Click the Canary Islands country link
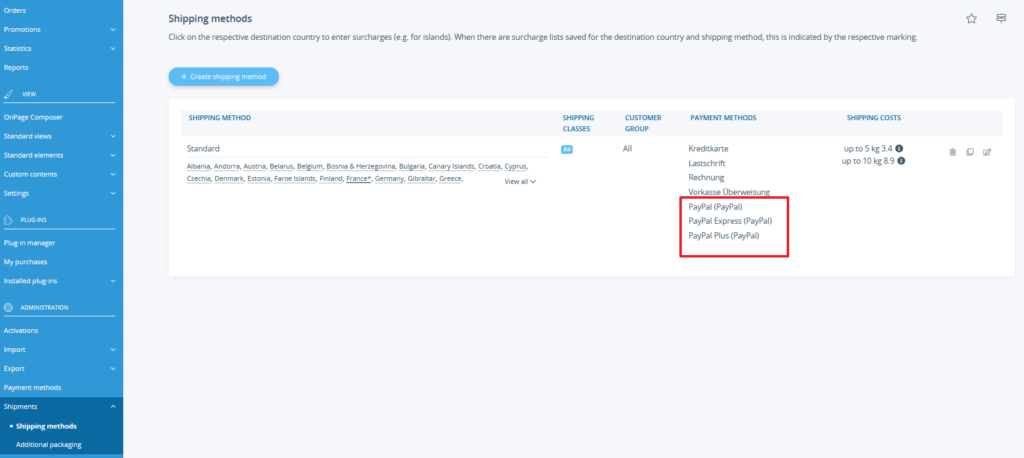The height and width of the screenshot is (458, 1024). (x=452, y=167)
